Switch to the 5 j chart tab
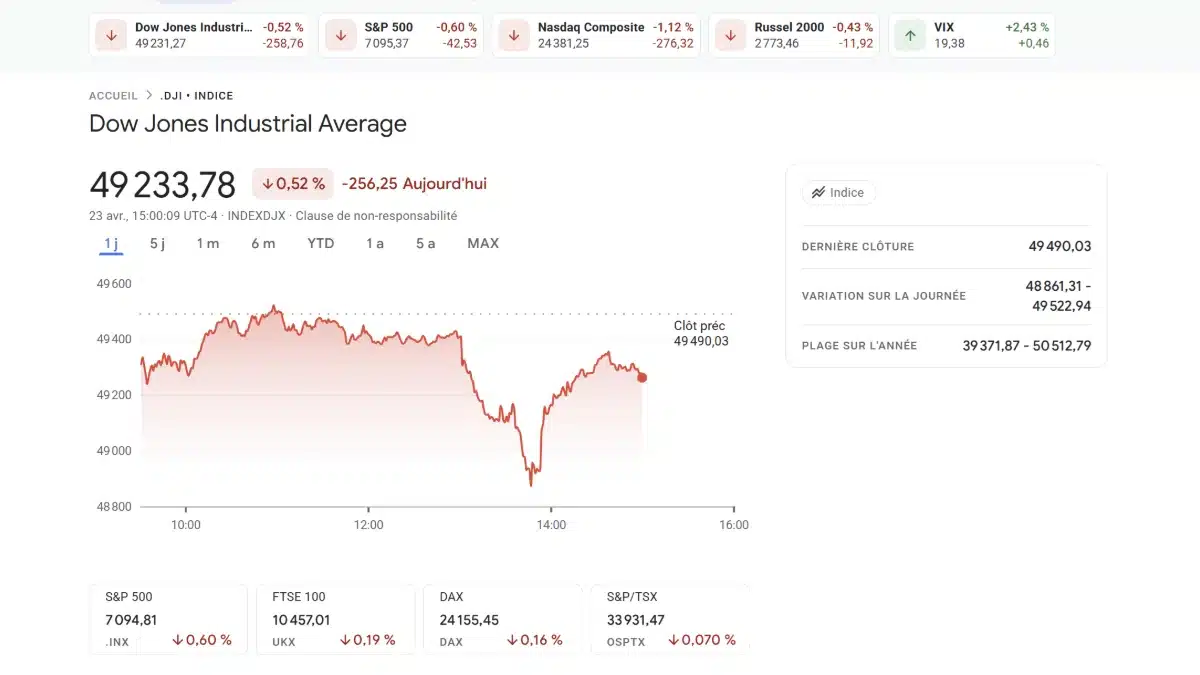This screenshot has height=675, width=1200. click(157, 243)
